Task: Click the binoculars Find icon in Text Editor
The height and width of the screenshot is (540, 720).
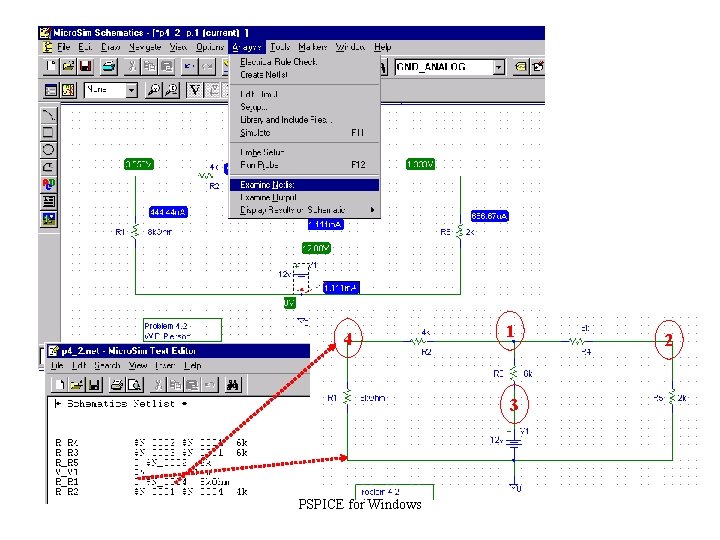Action: (x=233, y=385)
